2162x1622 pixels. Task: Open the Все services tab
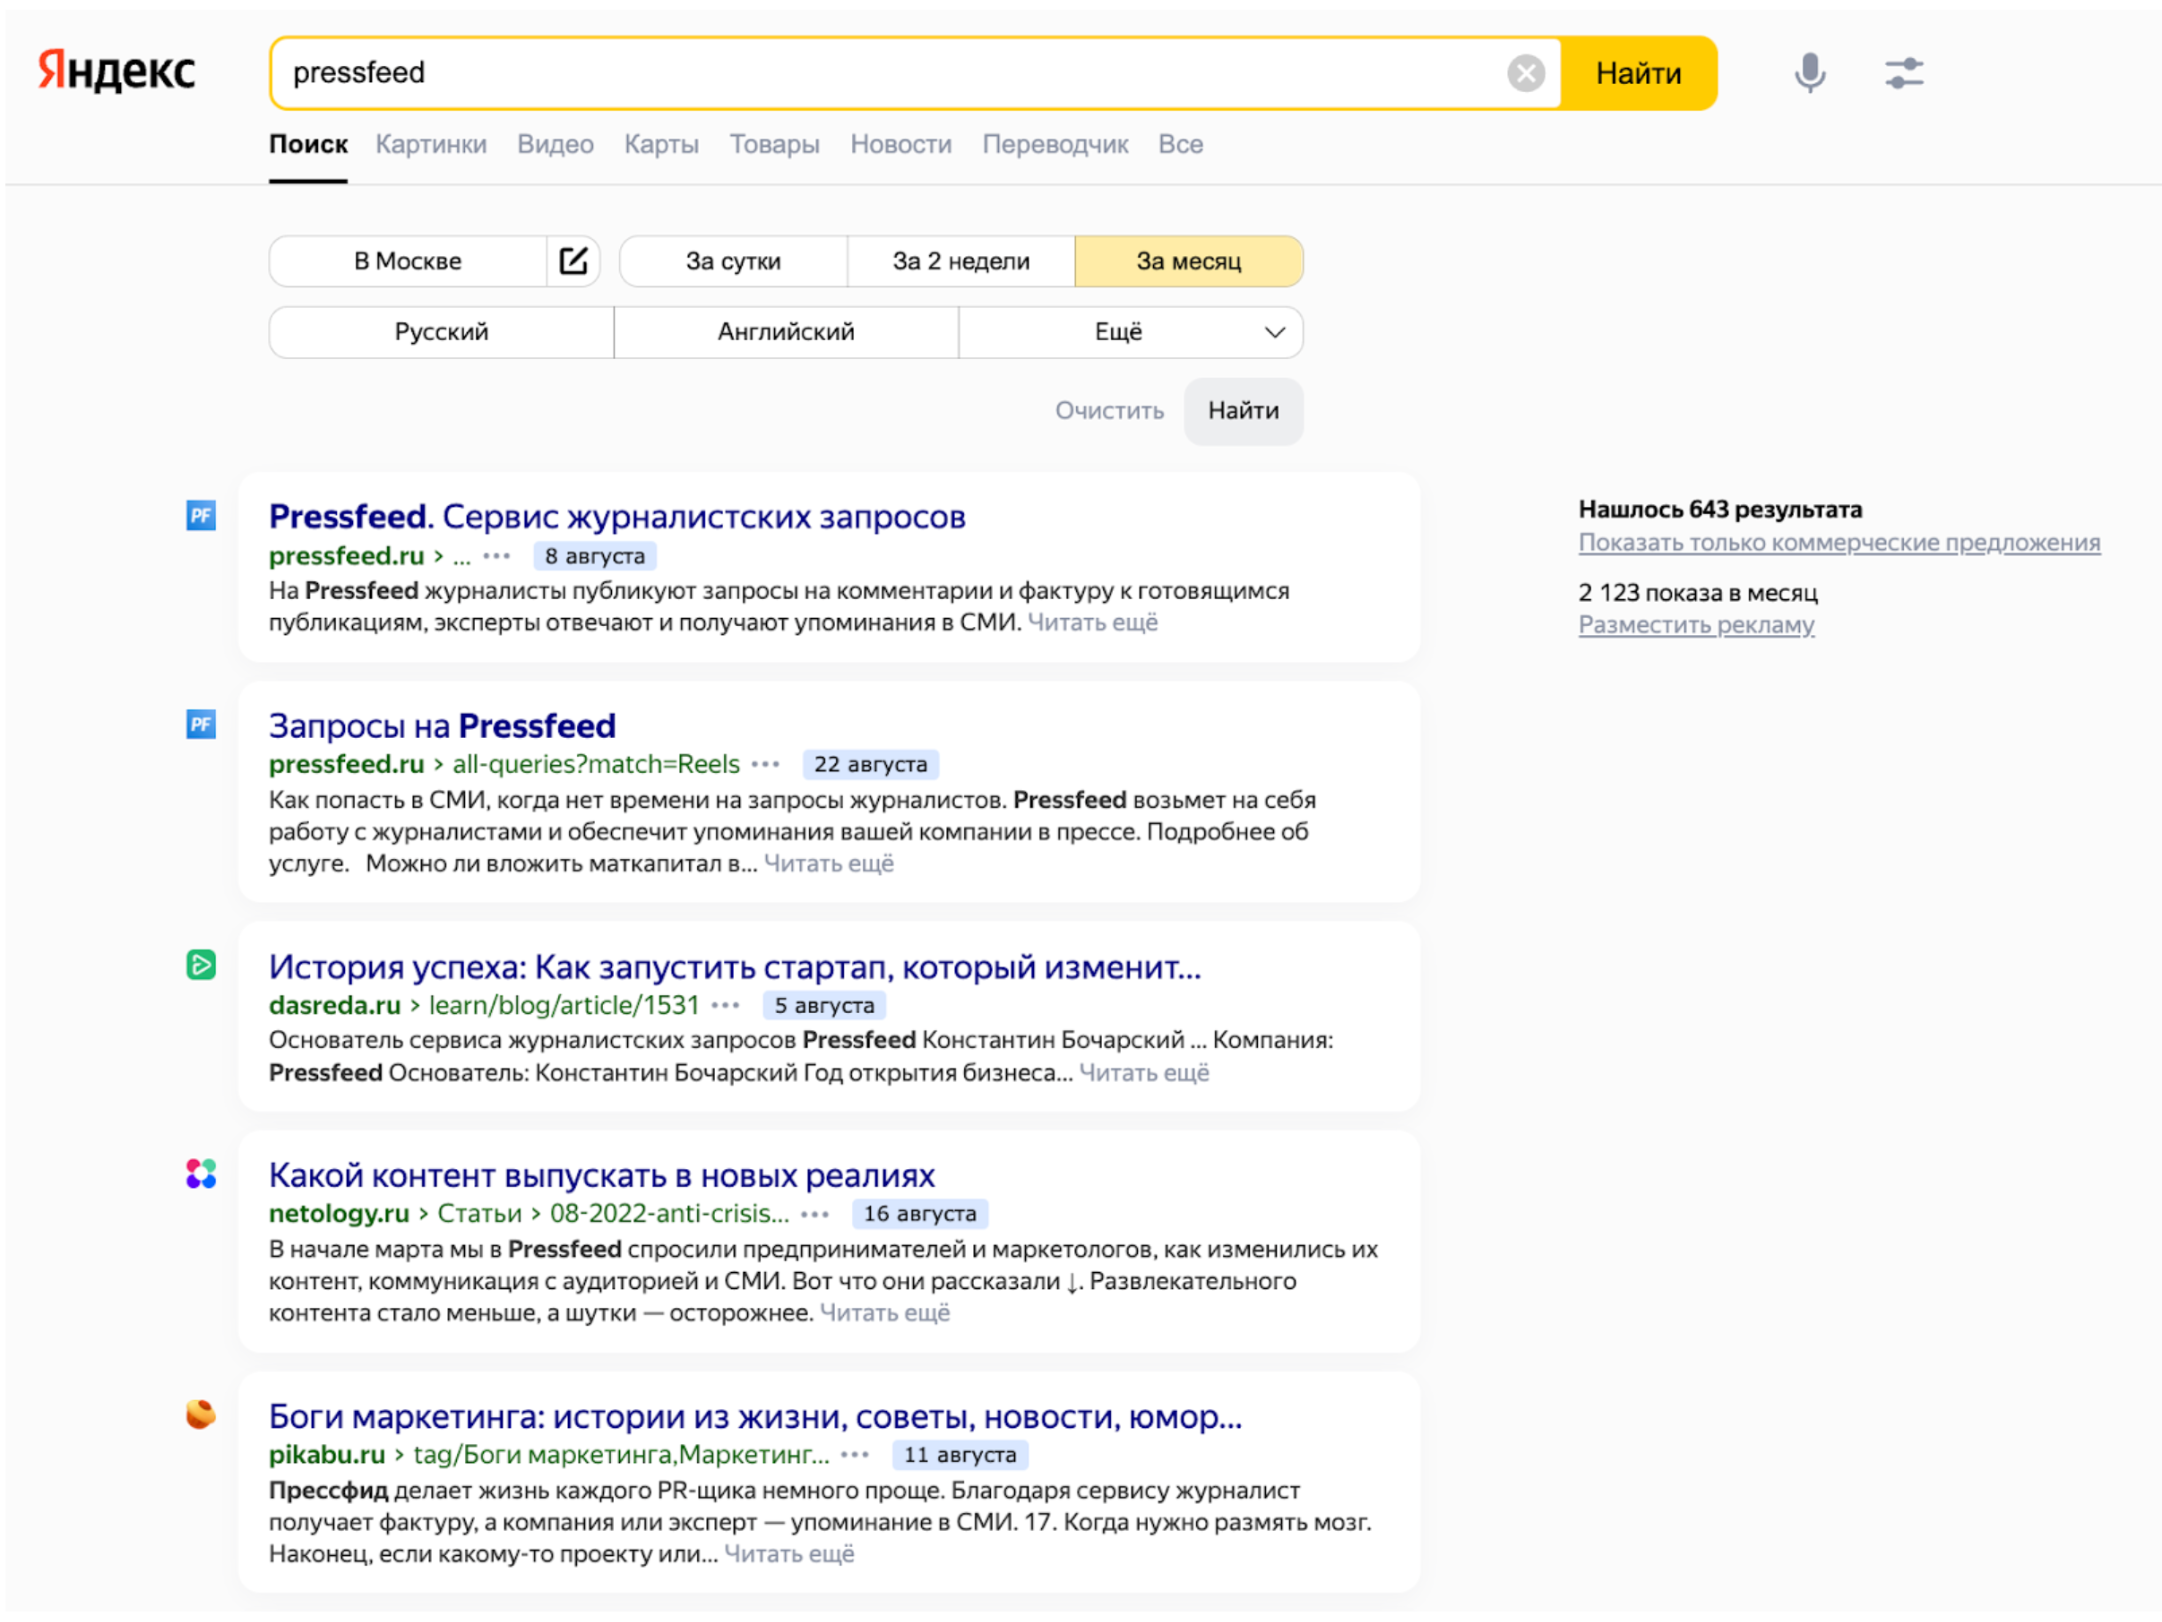coord(1180,144)
